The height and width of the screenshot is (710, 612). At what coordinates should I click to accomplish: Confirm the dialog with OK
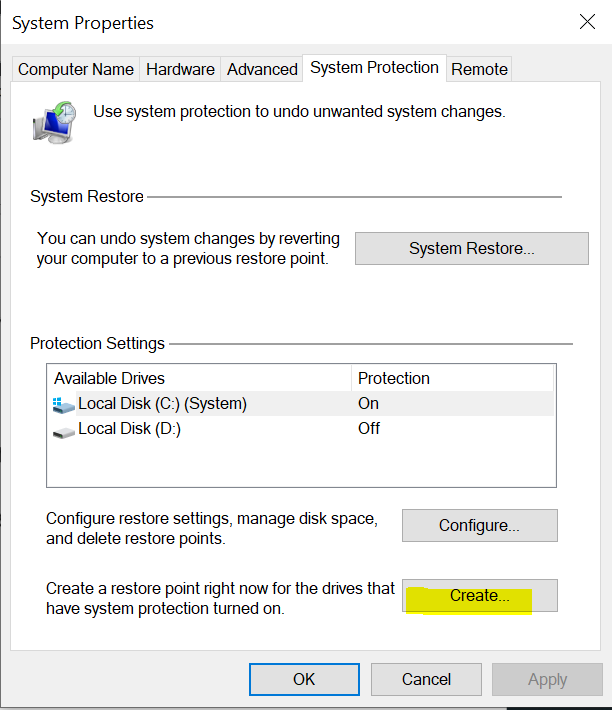304,679
